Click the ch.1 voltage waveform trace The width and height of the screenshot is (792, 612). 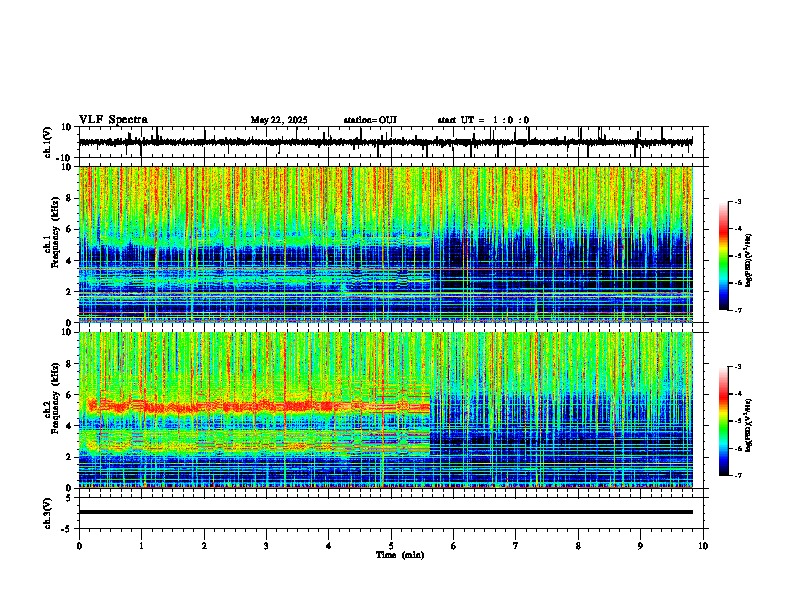385,142
